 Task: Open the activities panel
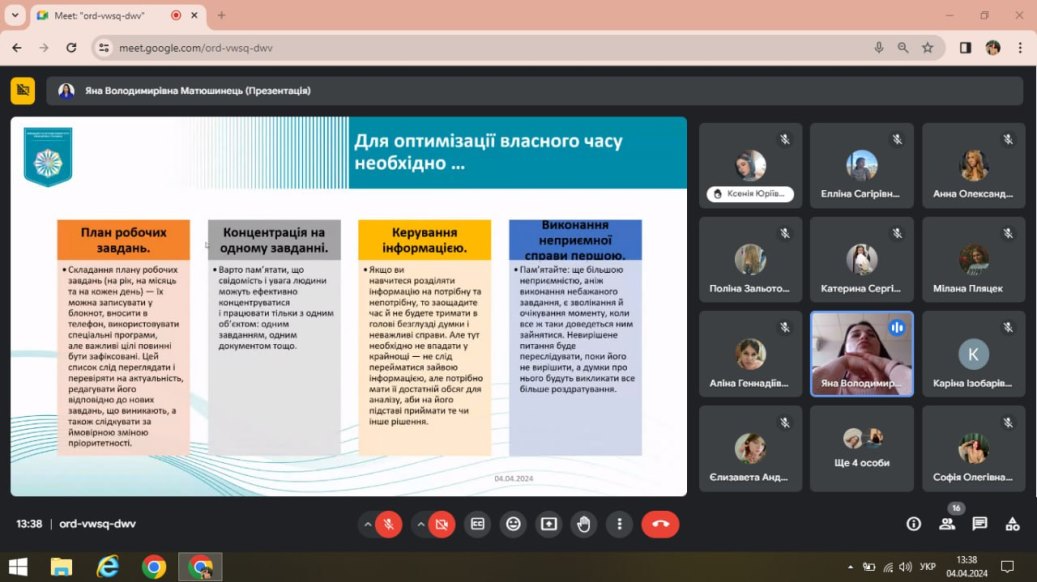[x=1013, y=524]
